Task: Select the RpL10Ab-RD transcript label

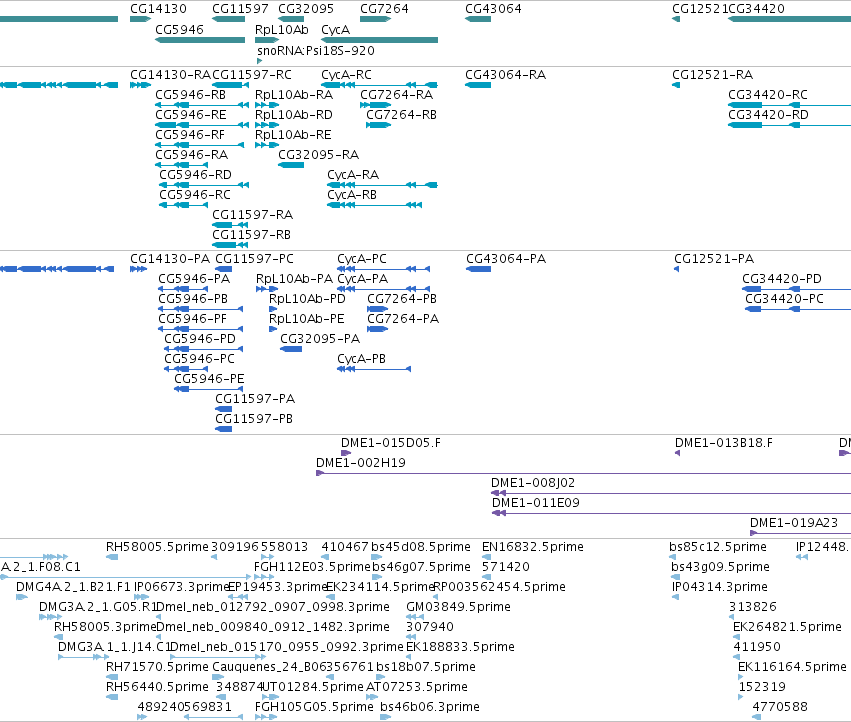Action: coord(294,115)
